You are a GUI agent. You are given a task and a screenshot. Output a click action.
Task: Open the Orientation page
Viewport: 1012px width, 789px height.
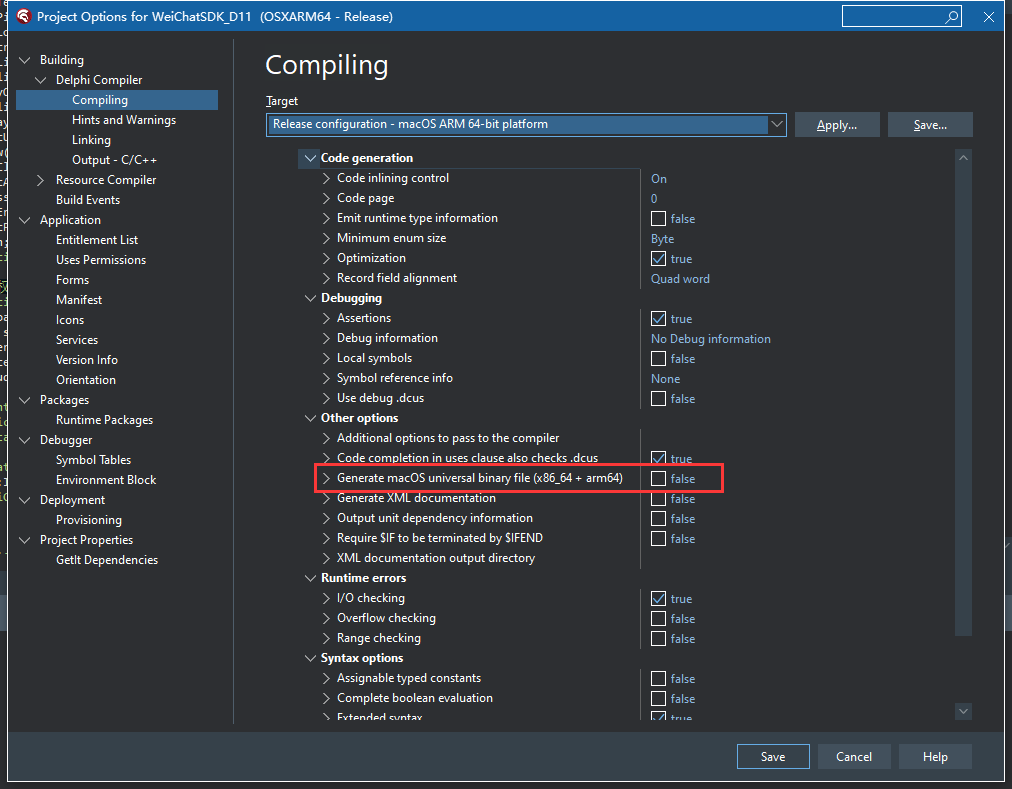[x=86, y=380]
